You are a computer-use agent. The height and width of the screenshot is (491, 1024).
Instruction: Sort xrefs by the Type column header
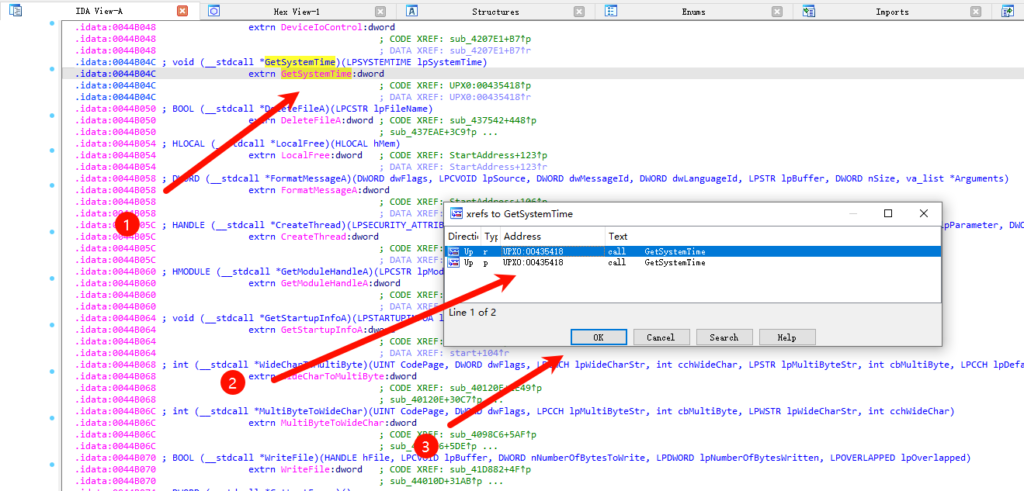[x=491, y=236]
